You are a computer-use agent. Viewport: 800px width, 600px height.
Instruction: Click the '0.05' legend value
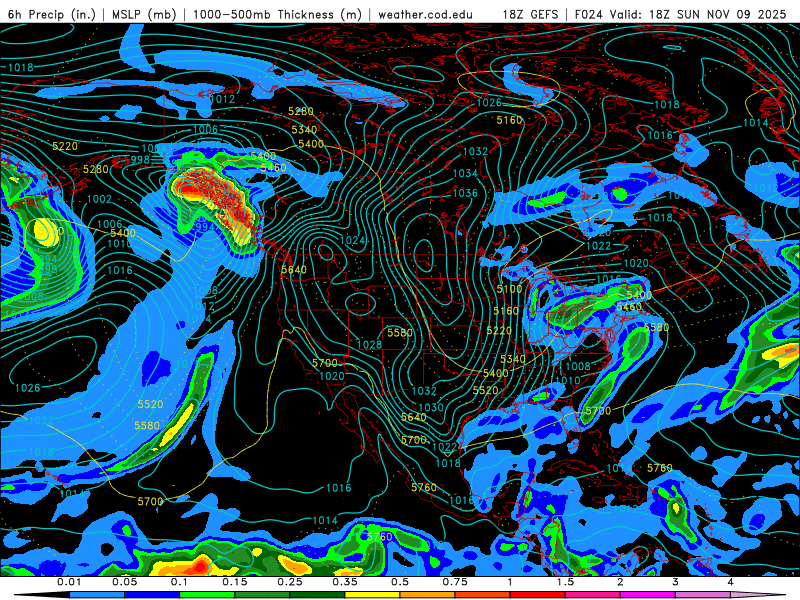(124, 582)
